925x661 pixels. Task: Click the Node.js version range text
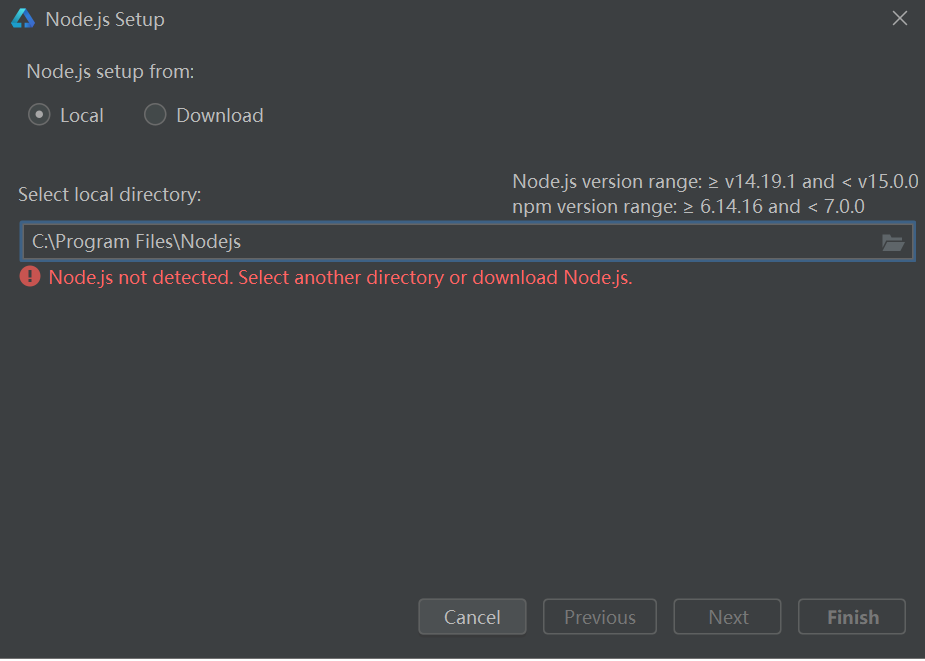(715, 181)
